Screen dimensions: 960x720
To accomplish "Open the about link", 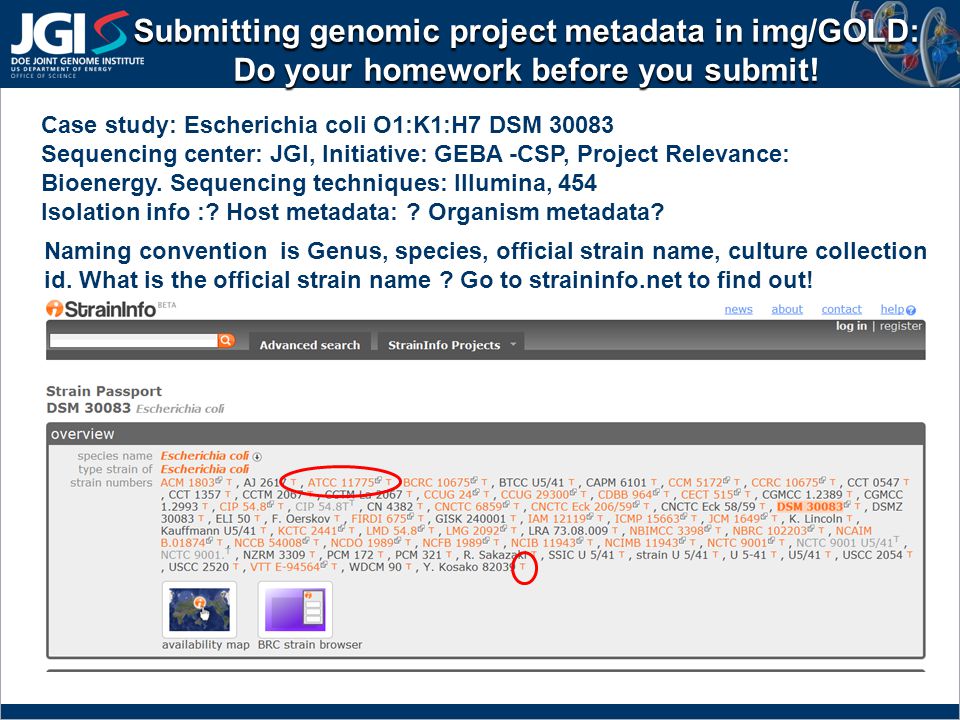I will (x=787, y=309).
